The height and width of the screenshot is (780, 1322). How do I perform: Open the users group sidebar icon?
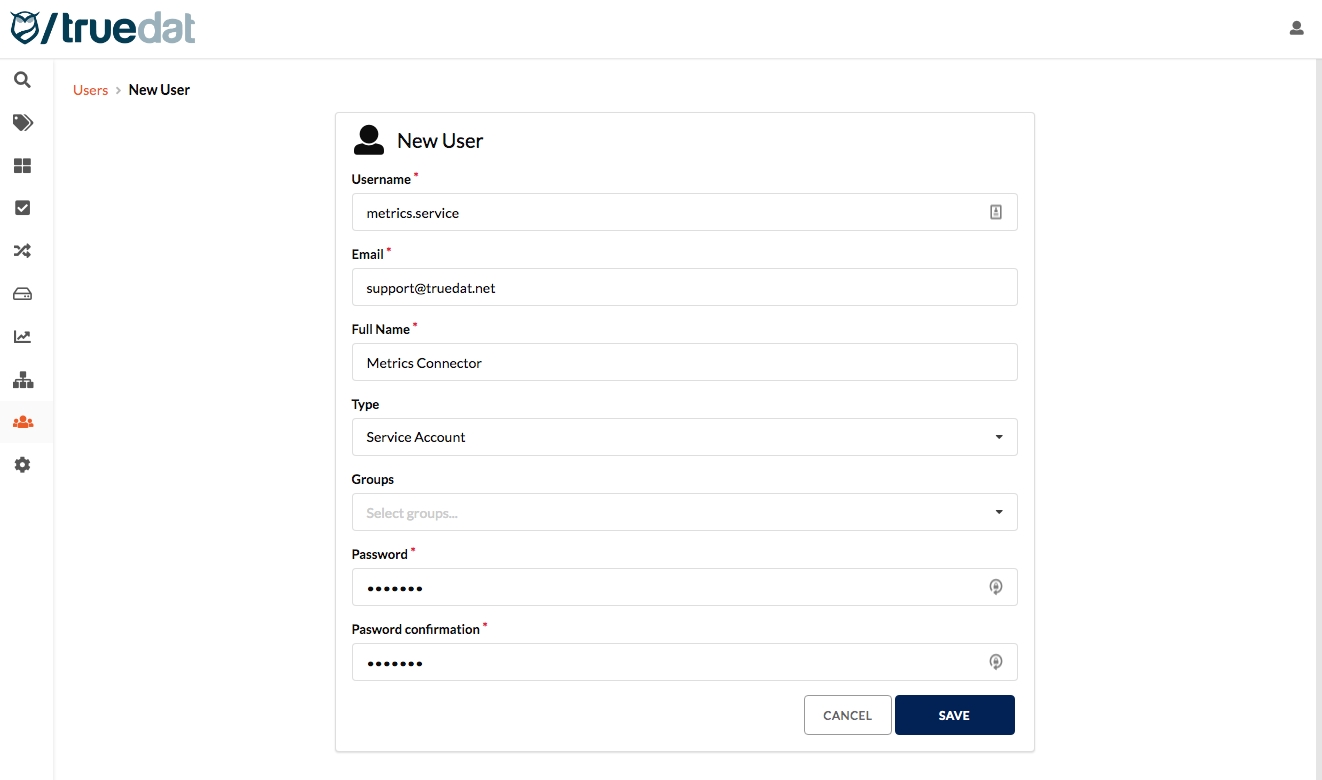pyautogui.click(x=22, y=422)
